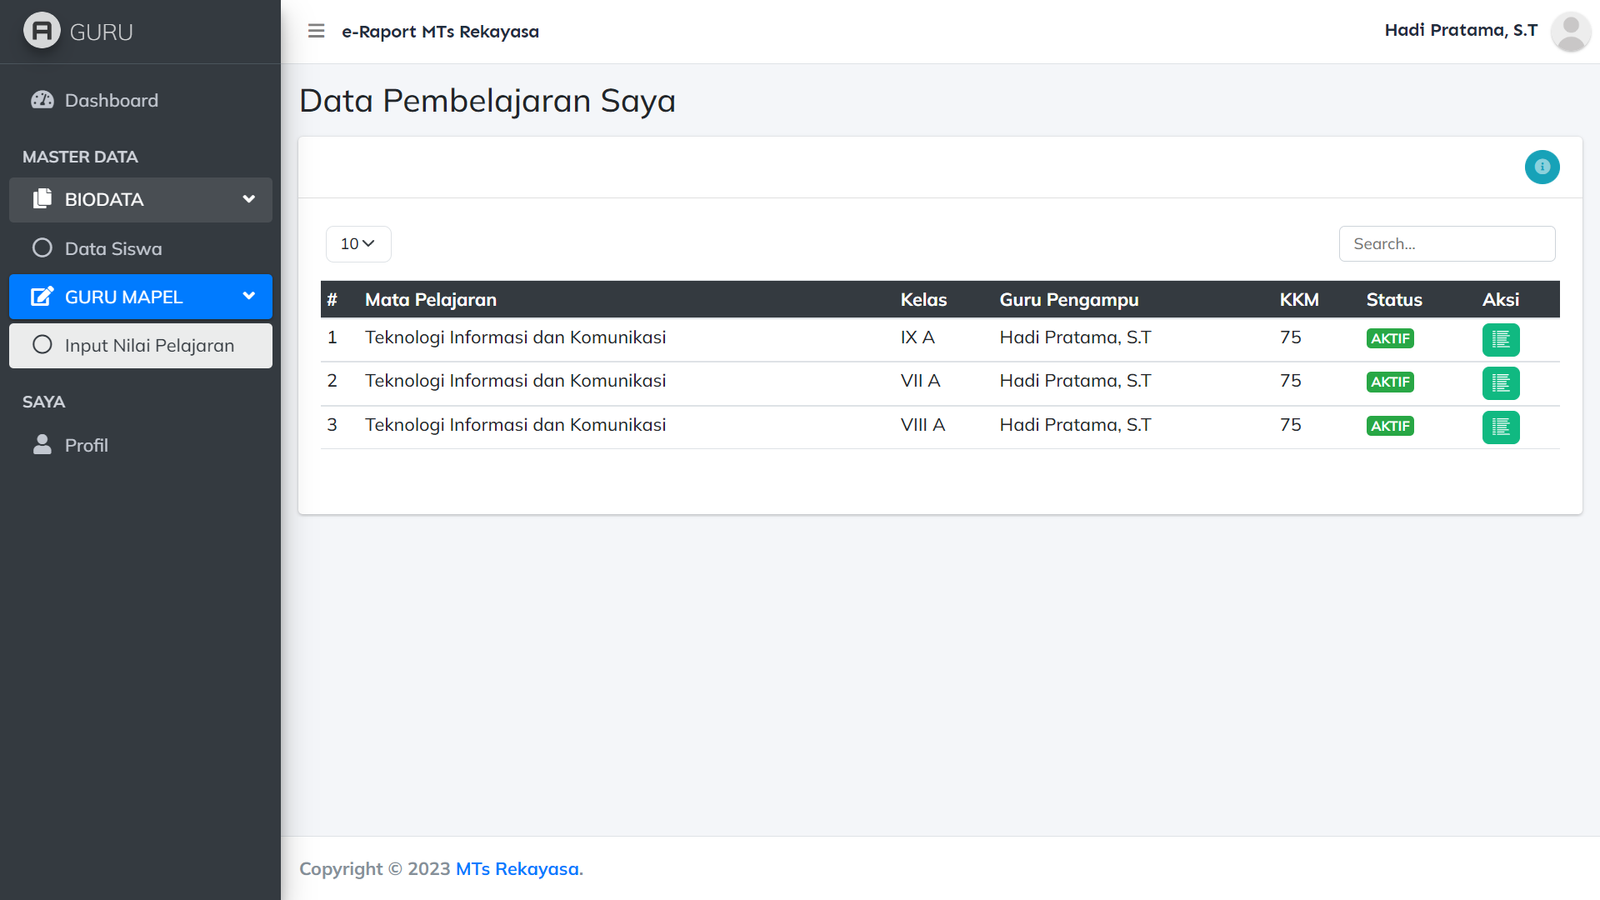Open the action icon for class VII A
1600x900 pixels.
click(x=1500, y=383)
